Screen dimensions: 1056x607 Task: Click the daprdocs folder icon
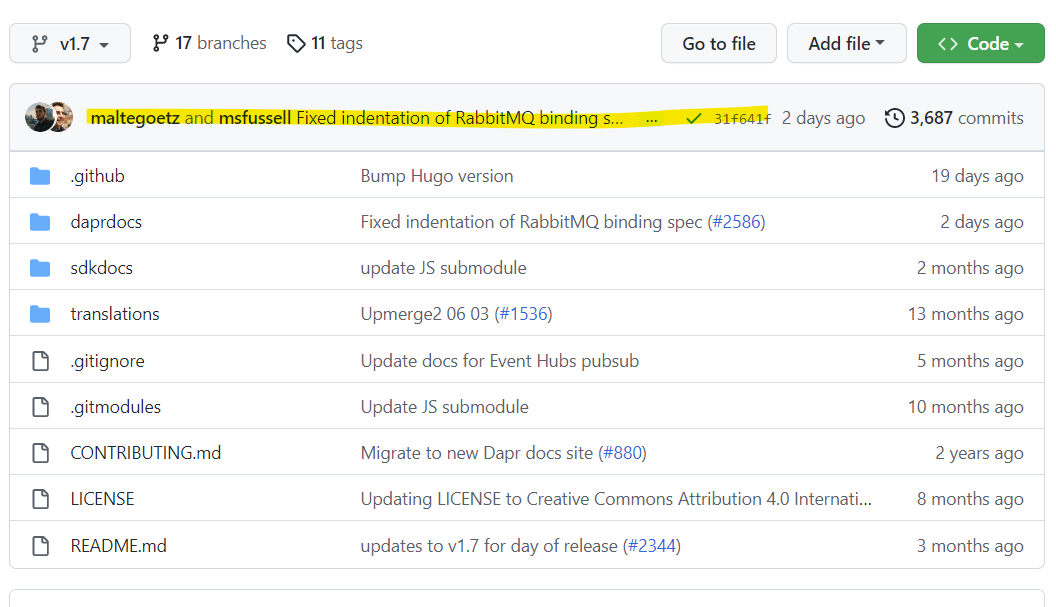tap(40, 222)
